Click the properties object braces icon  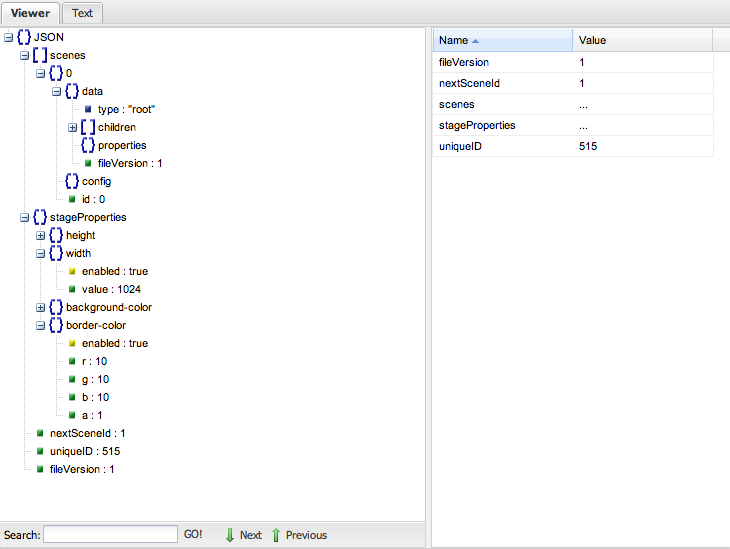click(x=88, y=145)
